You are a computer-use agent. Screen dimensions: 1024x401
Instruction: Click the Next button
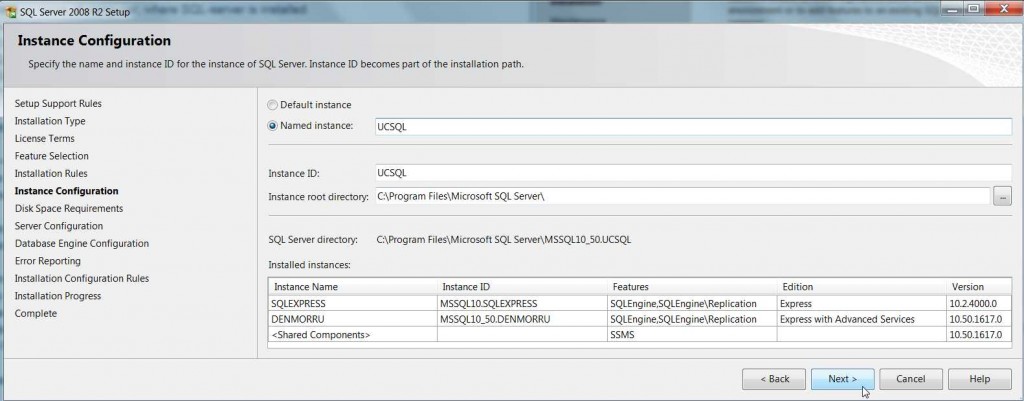[842, 379]
